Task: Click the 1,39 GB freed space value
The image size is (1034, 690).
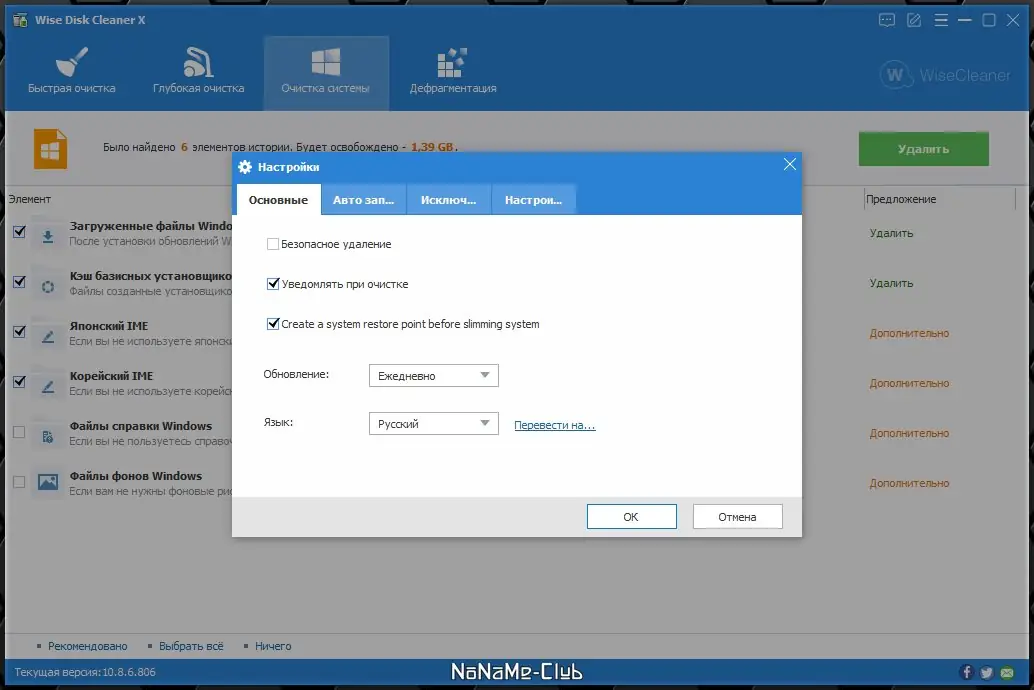Action: coord(432,146)
